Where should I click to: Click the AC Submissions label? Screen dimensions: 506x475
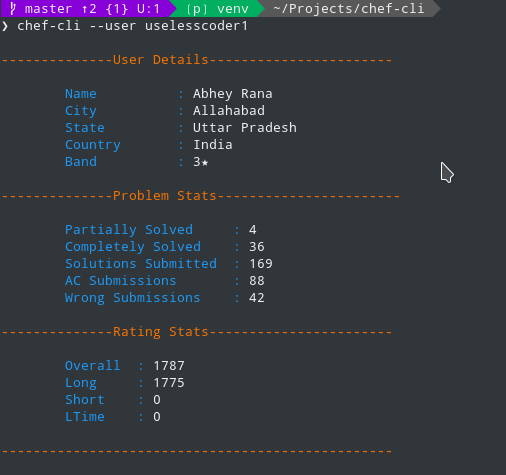tap(121, 281)
